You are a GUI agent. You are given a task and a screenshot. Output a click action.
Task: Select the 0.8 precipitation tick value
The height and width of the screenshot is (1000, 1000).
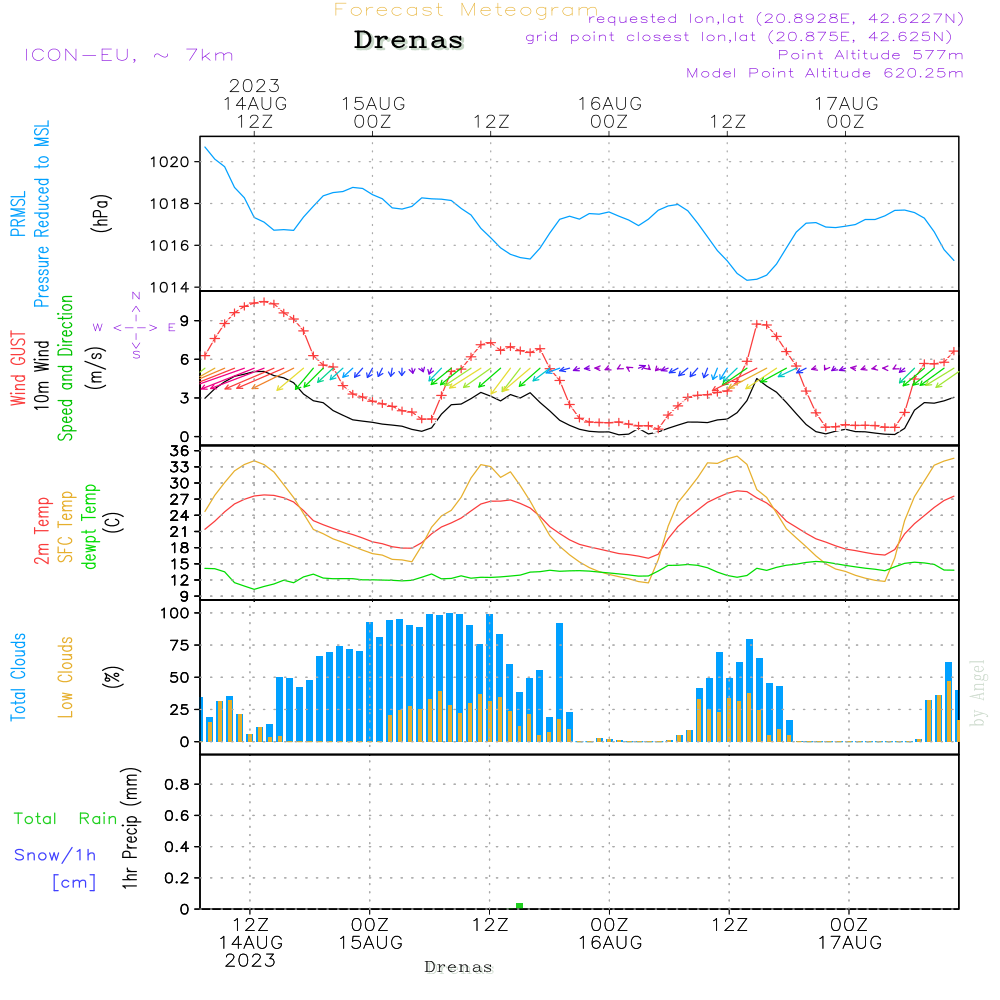click(177, 784)
